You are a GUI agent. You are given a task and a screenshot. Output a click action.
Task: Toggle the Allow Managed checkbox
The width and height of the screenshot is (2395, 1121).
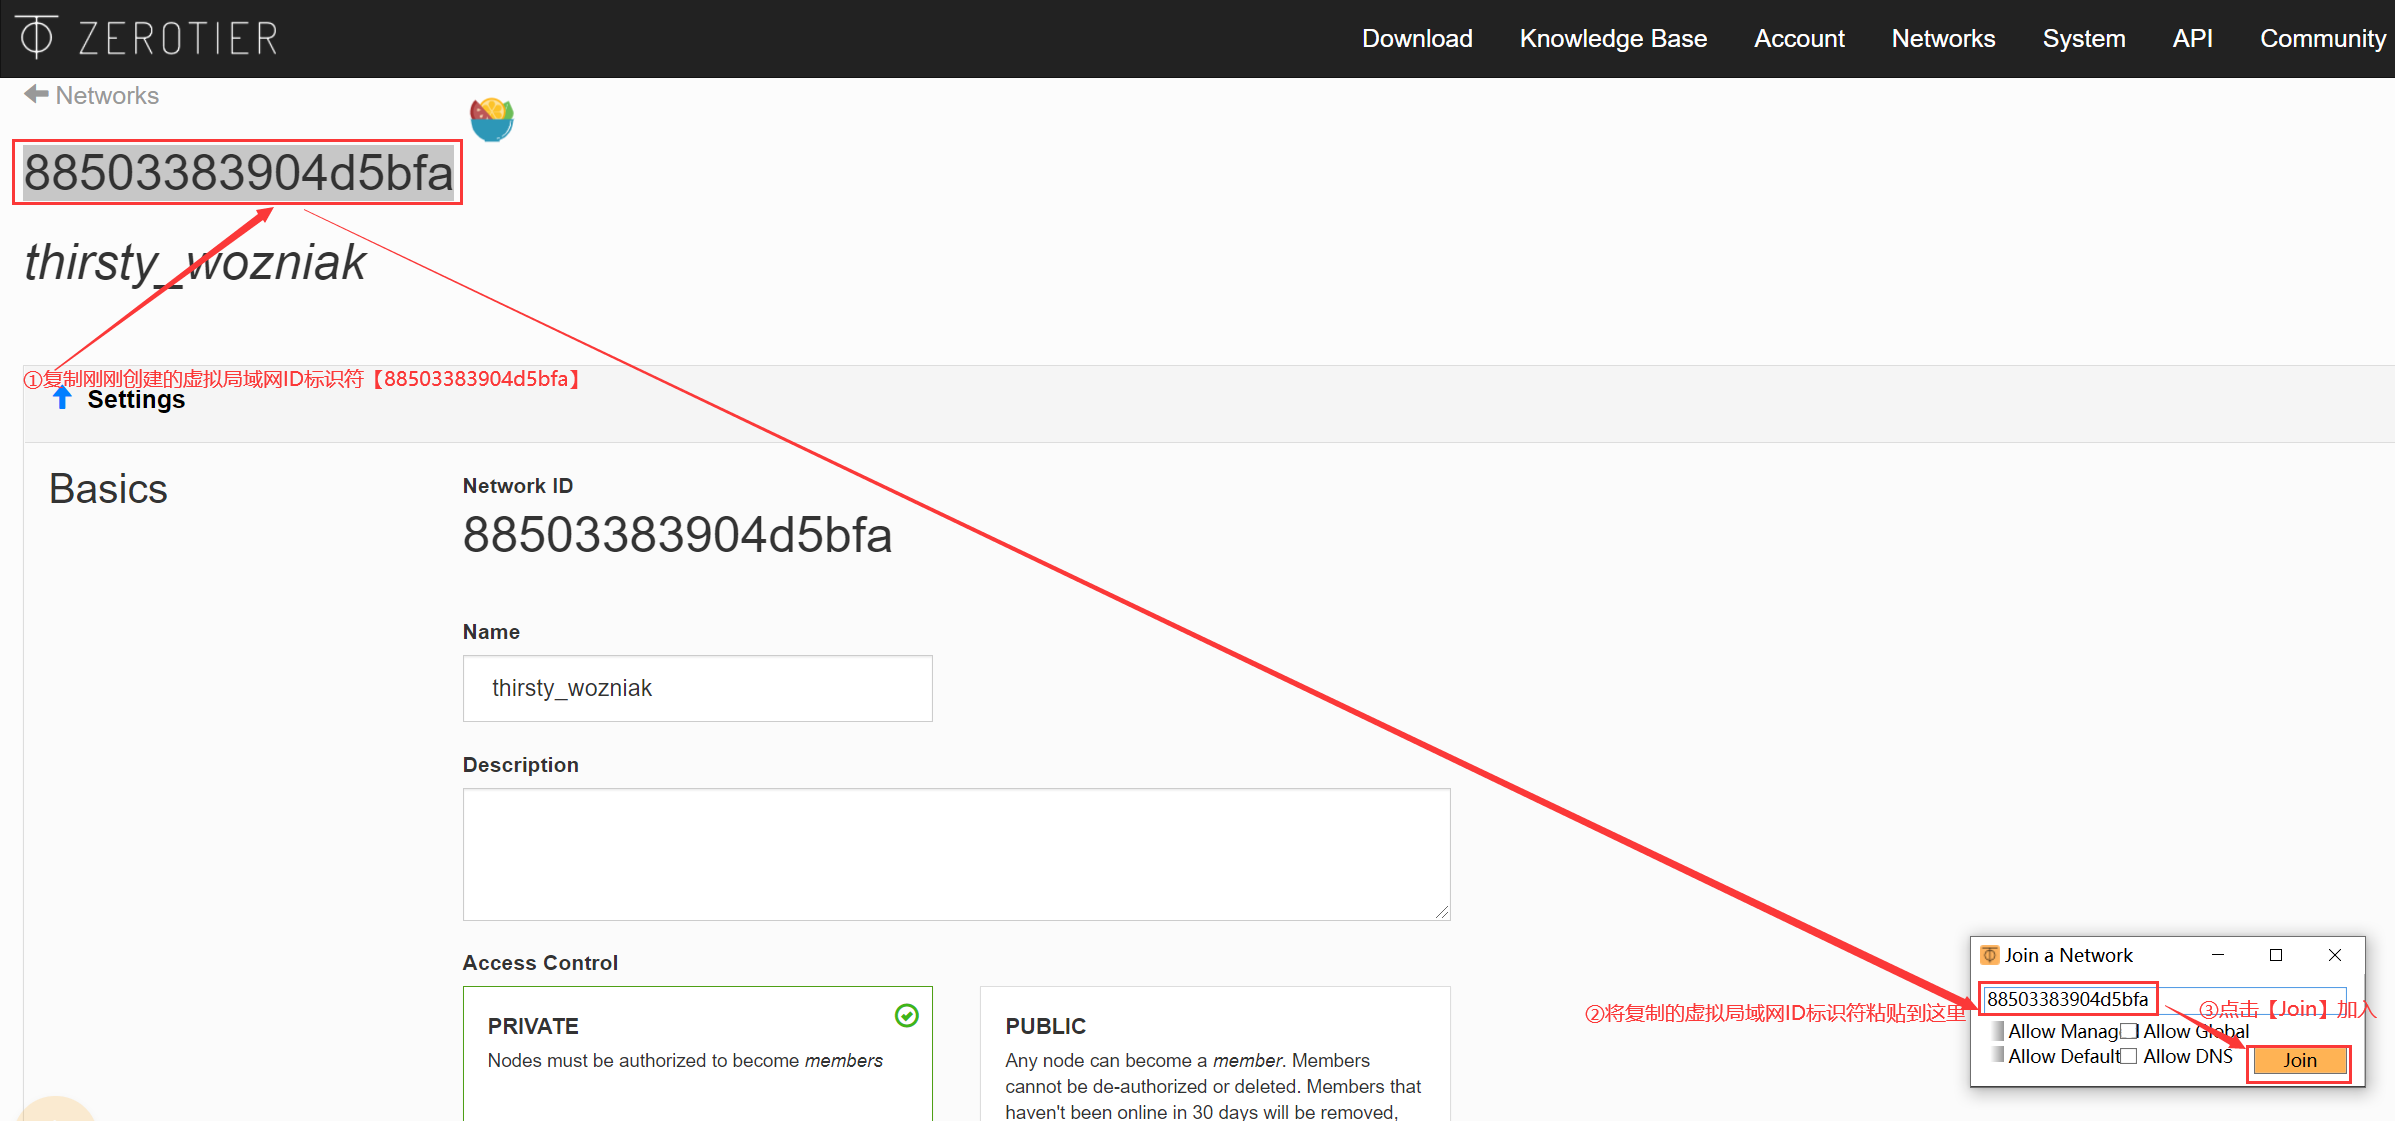pos(1998,1031)
